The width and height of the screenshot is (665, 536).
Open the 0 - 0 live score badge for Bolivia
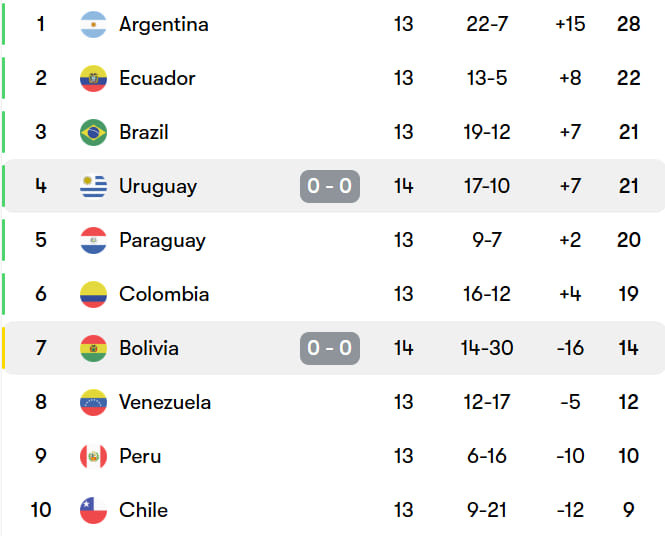(330, 348)
